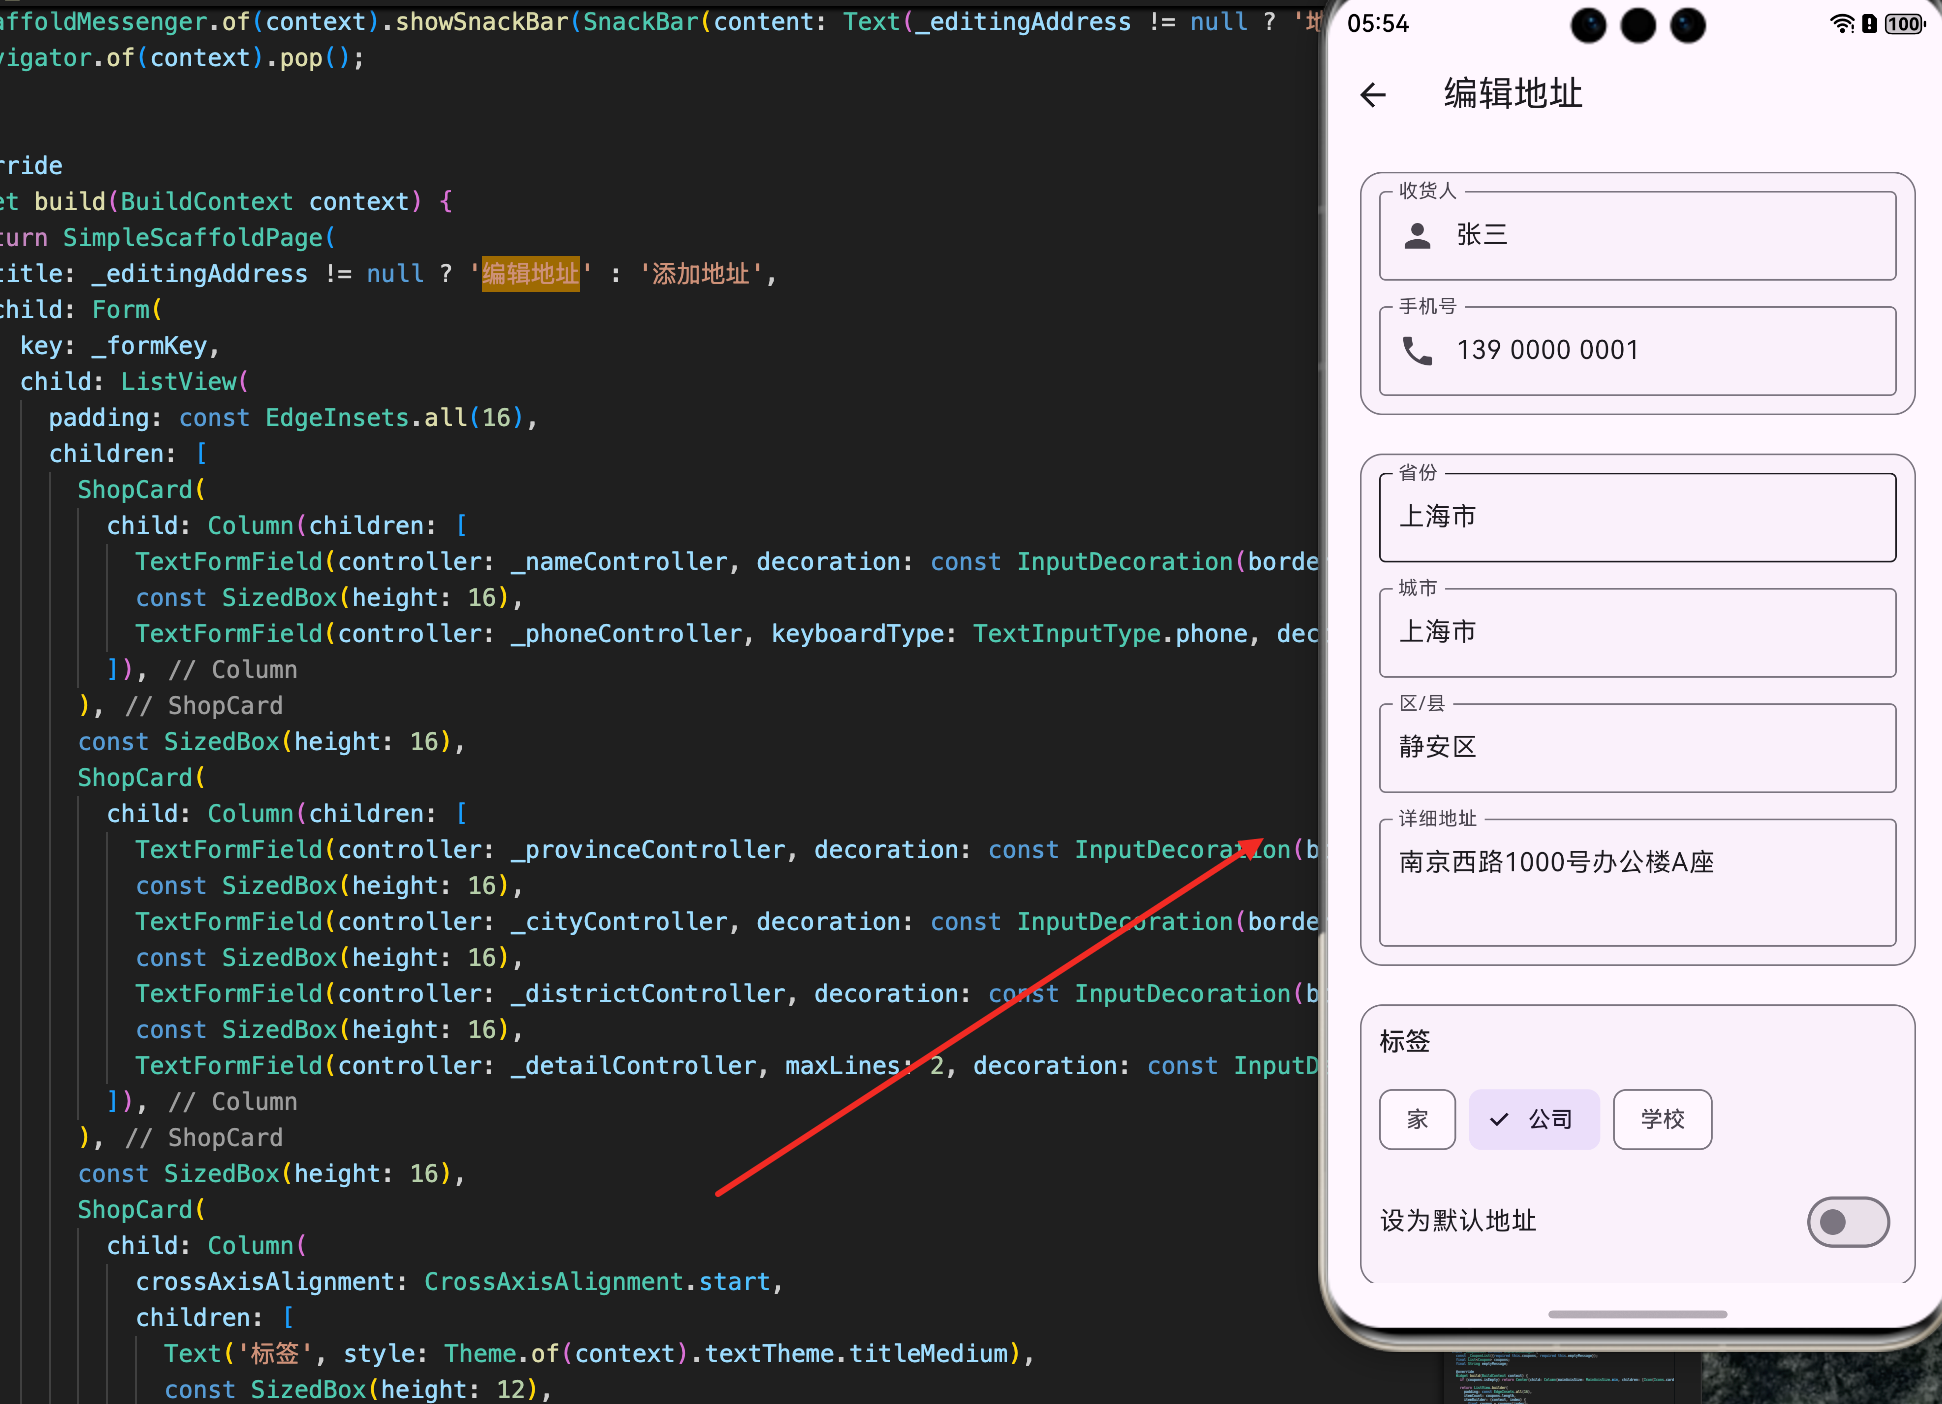Screen dimensions: 1942x1404
Task: Click the 详细地址 multiline field
Action: point(1637,882)
